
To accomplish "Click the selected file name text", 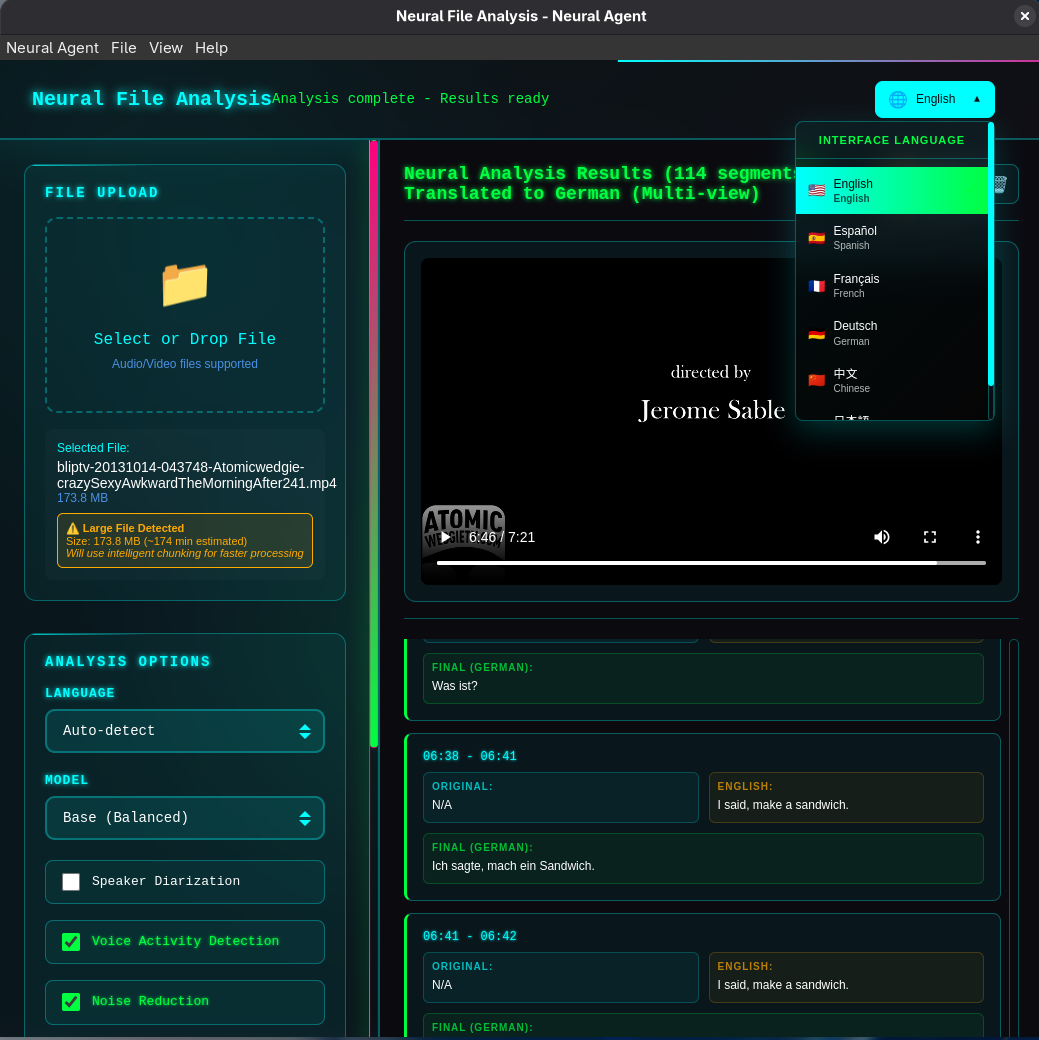I will 196,475.
